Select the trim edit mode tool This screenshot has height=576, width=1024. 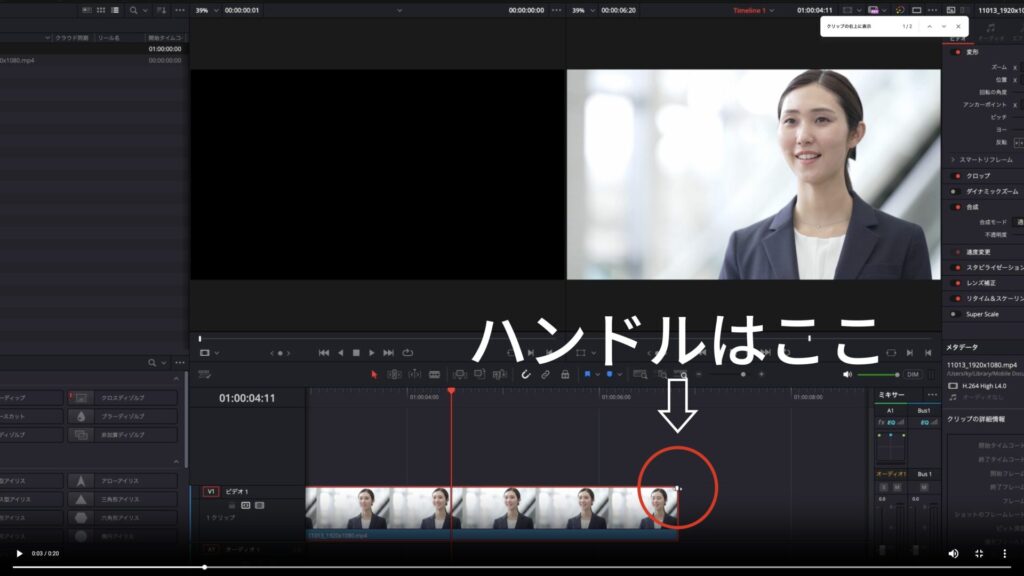(x=394, y=375)
